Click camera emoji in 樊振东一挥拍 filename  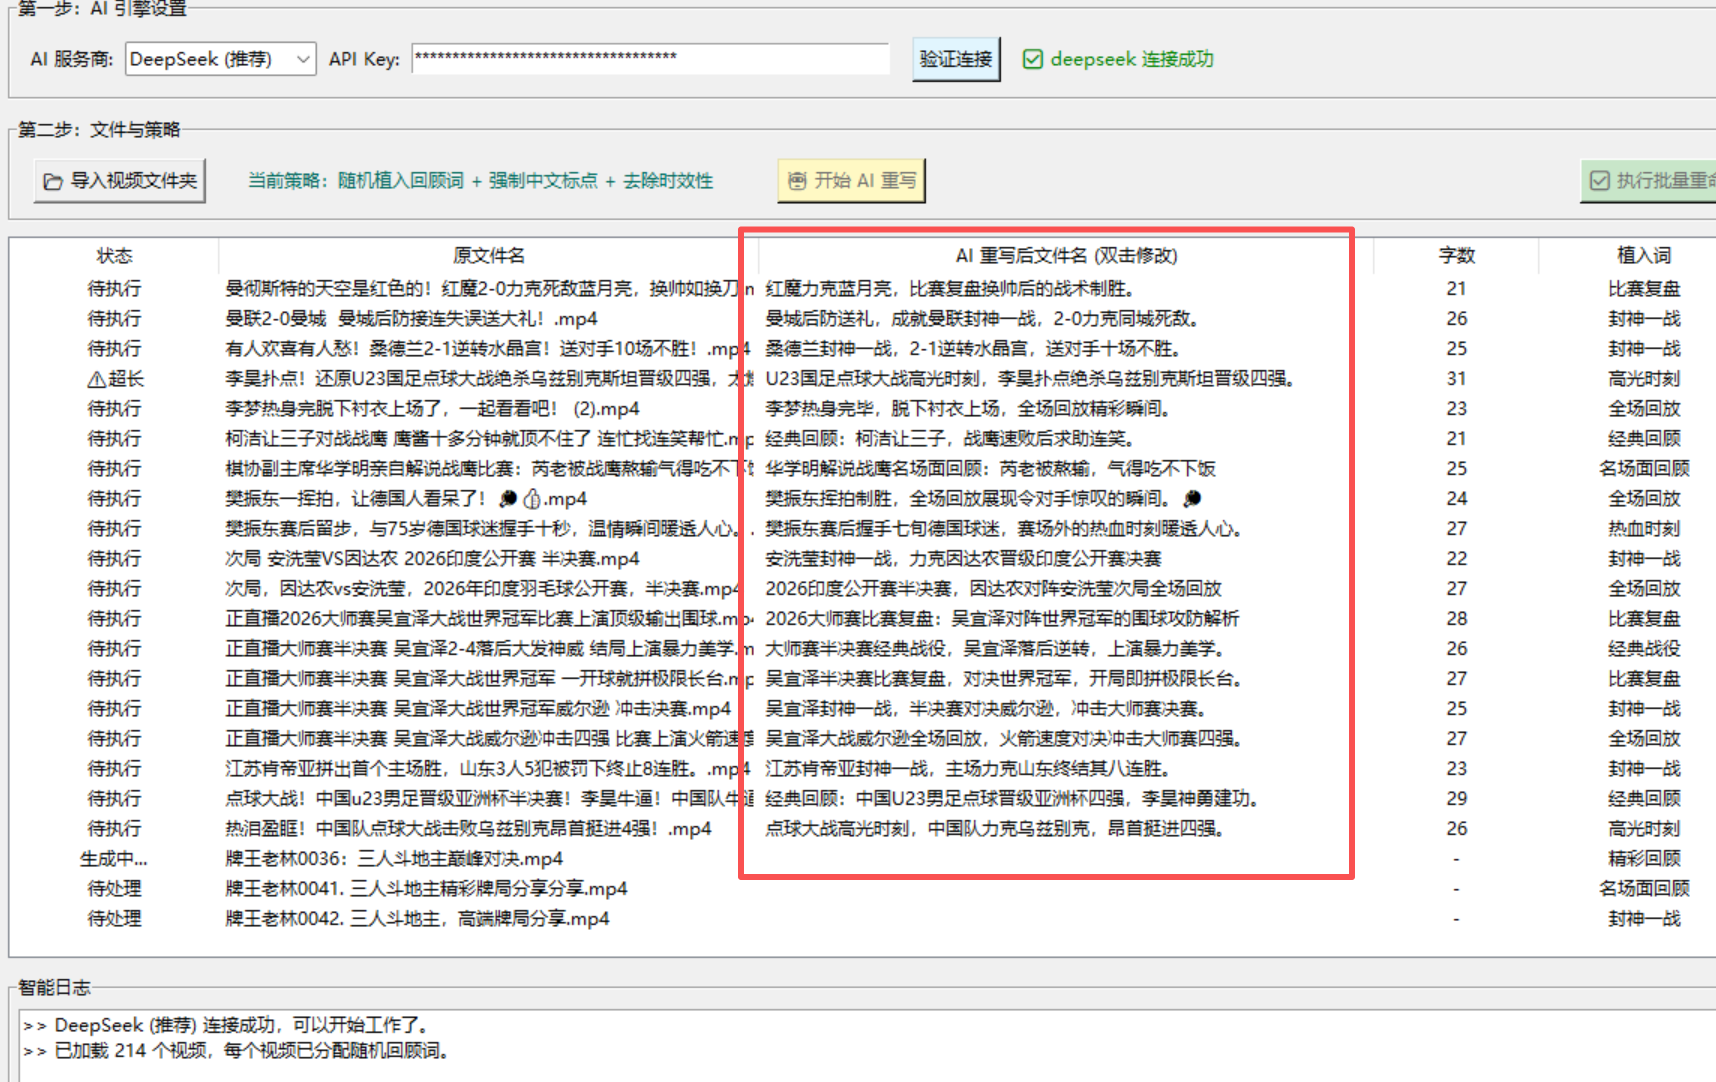pos(508,498)
